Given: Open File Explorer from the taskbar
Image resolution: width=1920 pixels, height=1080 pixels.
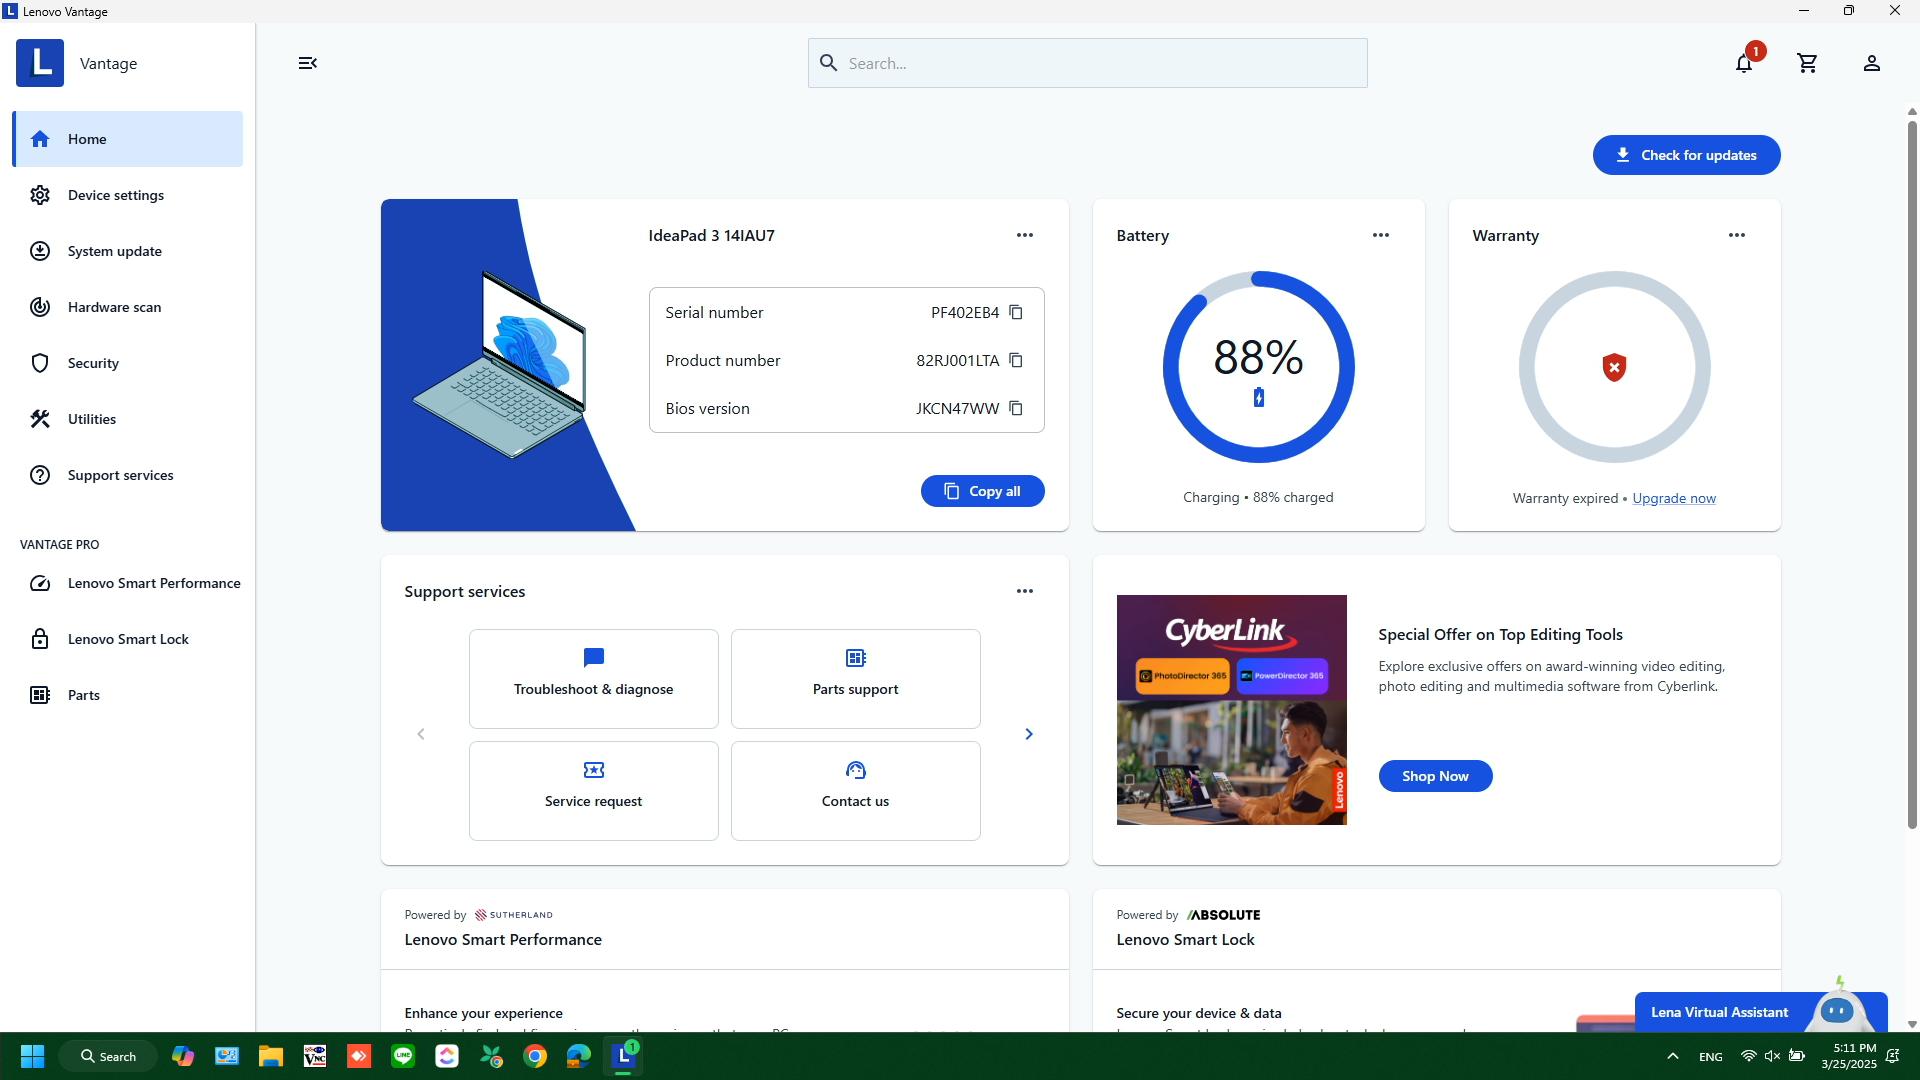Looking at the screenshot, I should 270,1056.
